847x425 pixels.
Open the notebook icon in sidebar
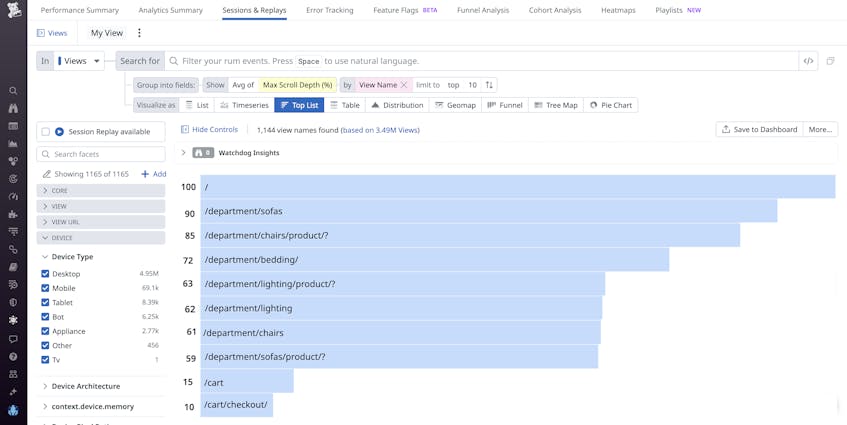pos(13,267)
